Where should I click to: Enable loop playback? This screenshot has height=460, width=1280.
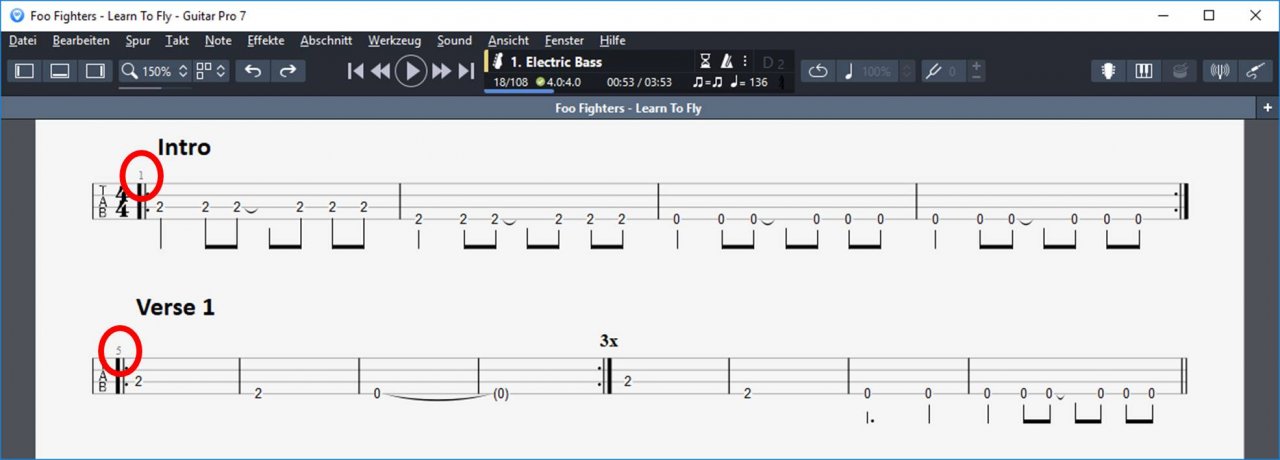[818, 71]
